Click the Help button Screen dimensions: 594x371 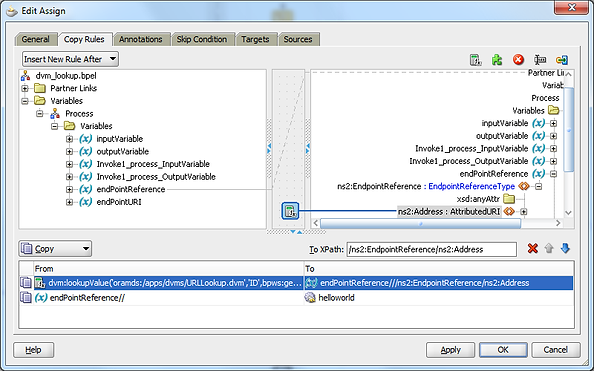click(x=34, y=350)
